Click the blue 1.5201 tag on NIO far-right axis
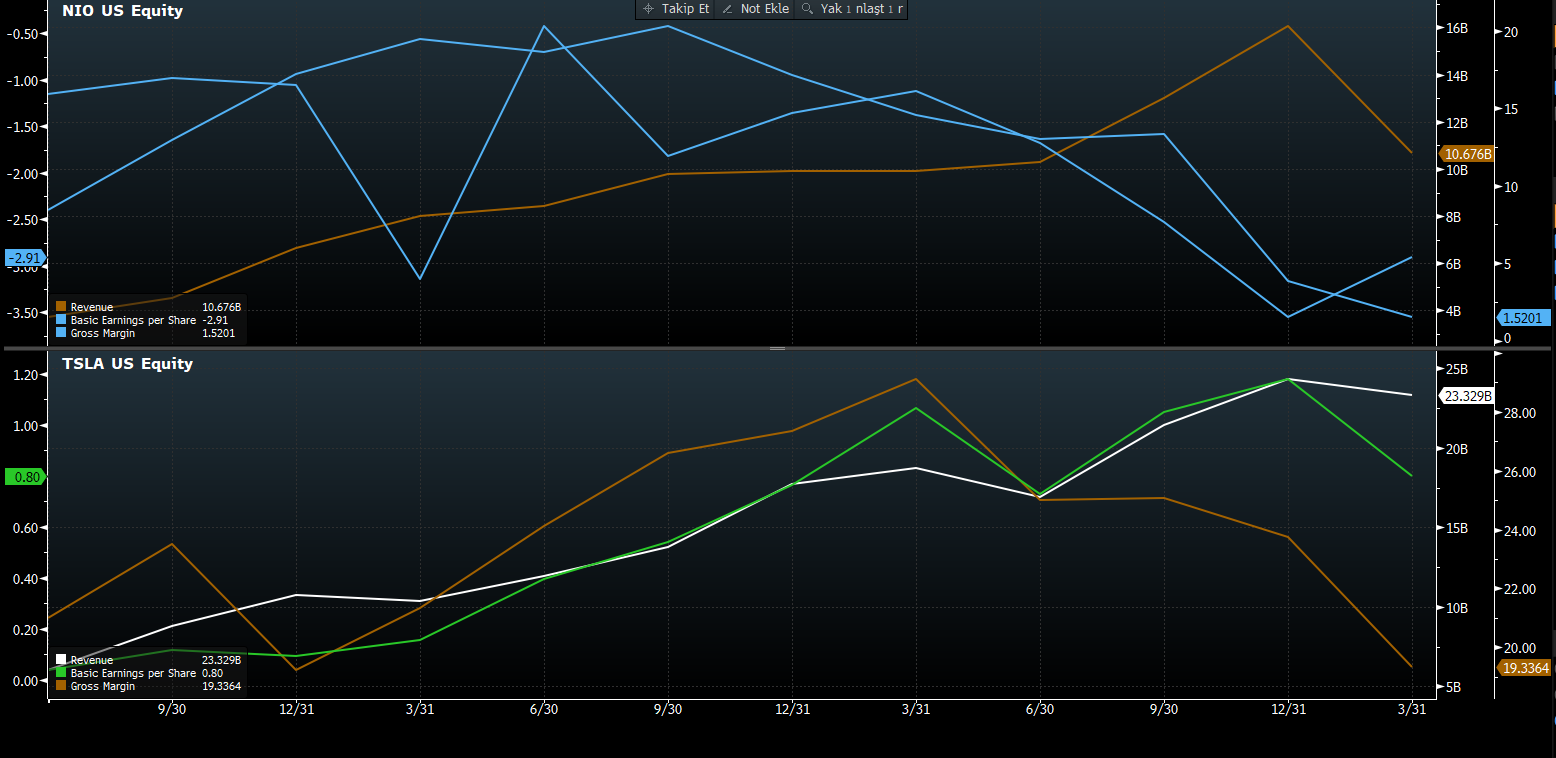Screen dimensions: 1556x758 click(x=1525, y=318)
